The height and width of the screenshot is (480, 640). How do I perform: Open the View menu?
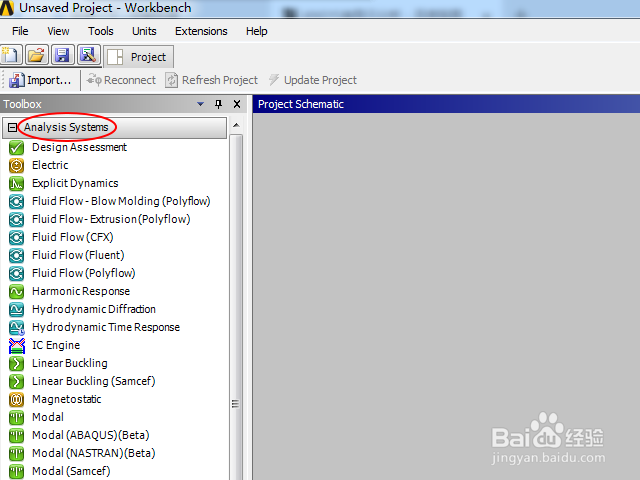coord(58,31)
